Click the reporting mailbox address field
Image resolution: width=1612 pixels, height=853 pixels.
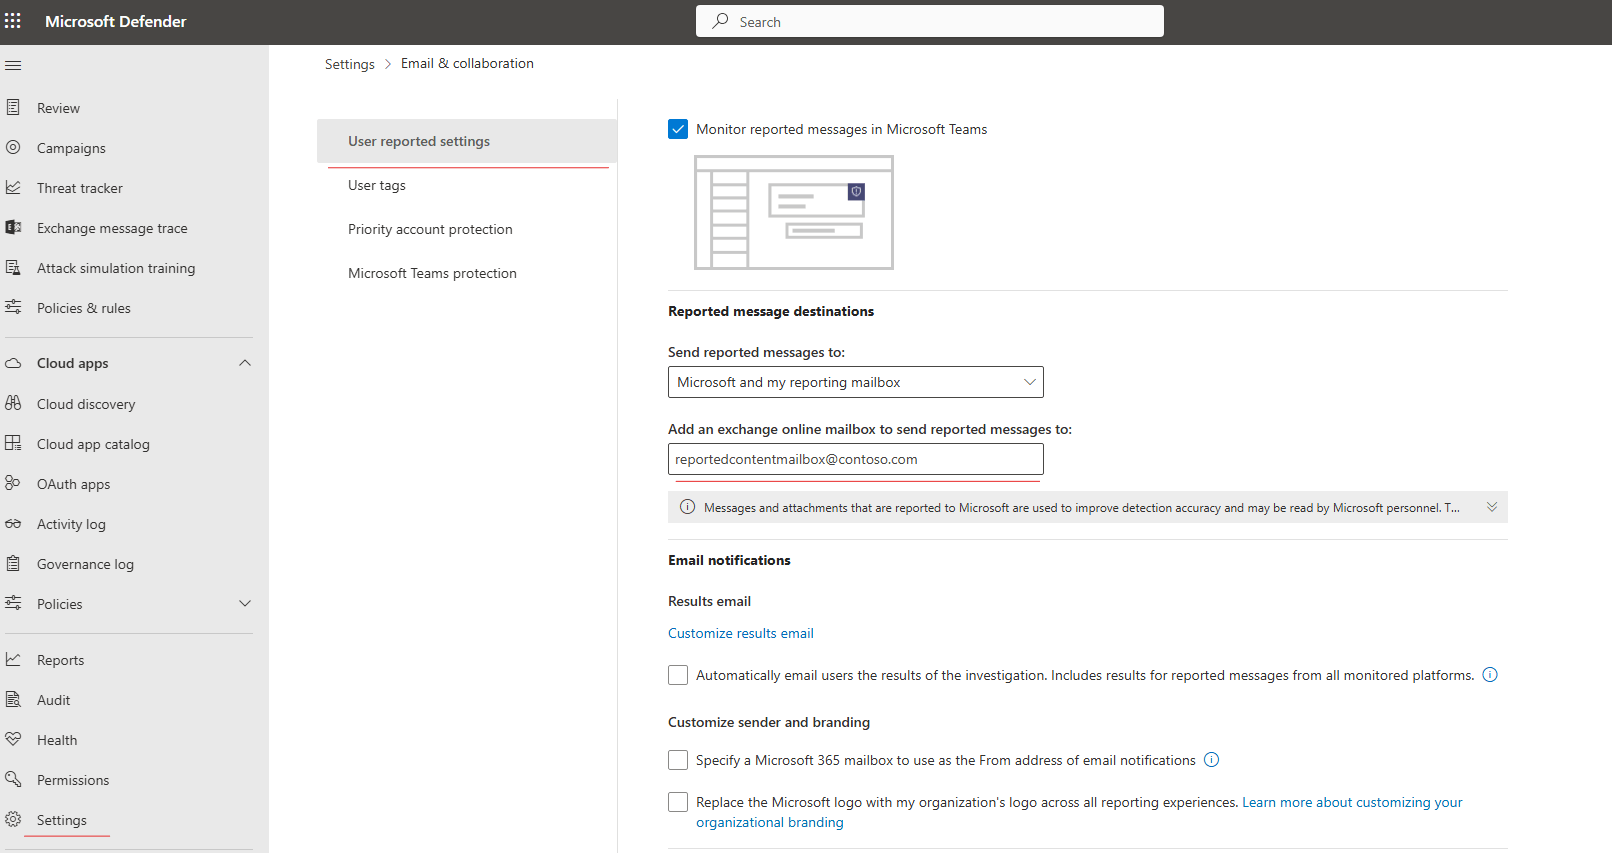coord(856,459)
